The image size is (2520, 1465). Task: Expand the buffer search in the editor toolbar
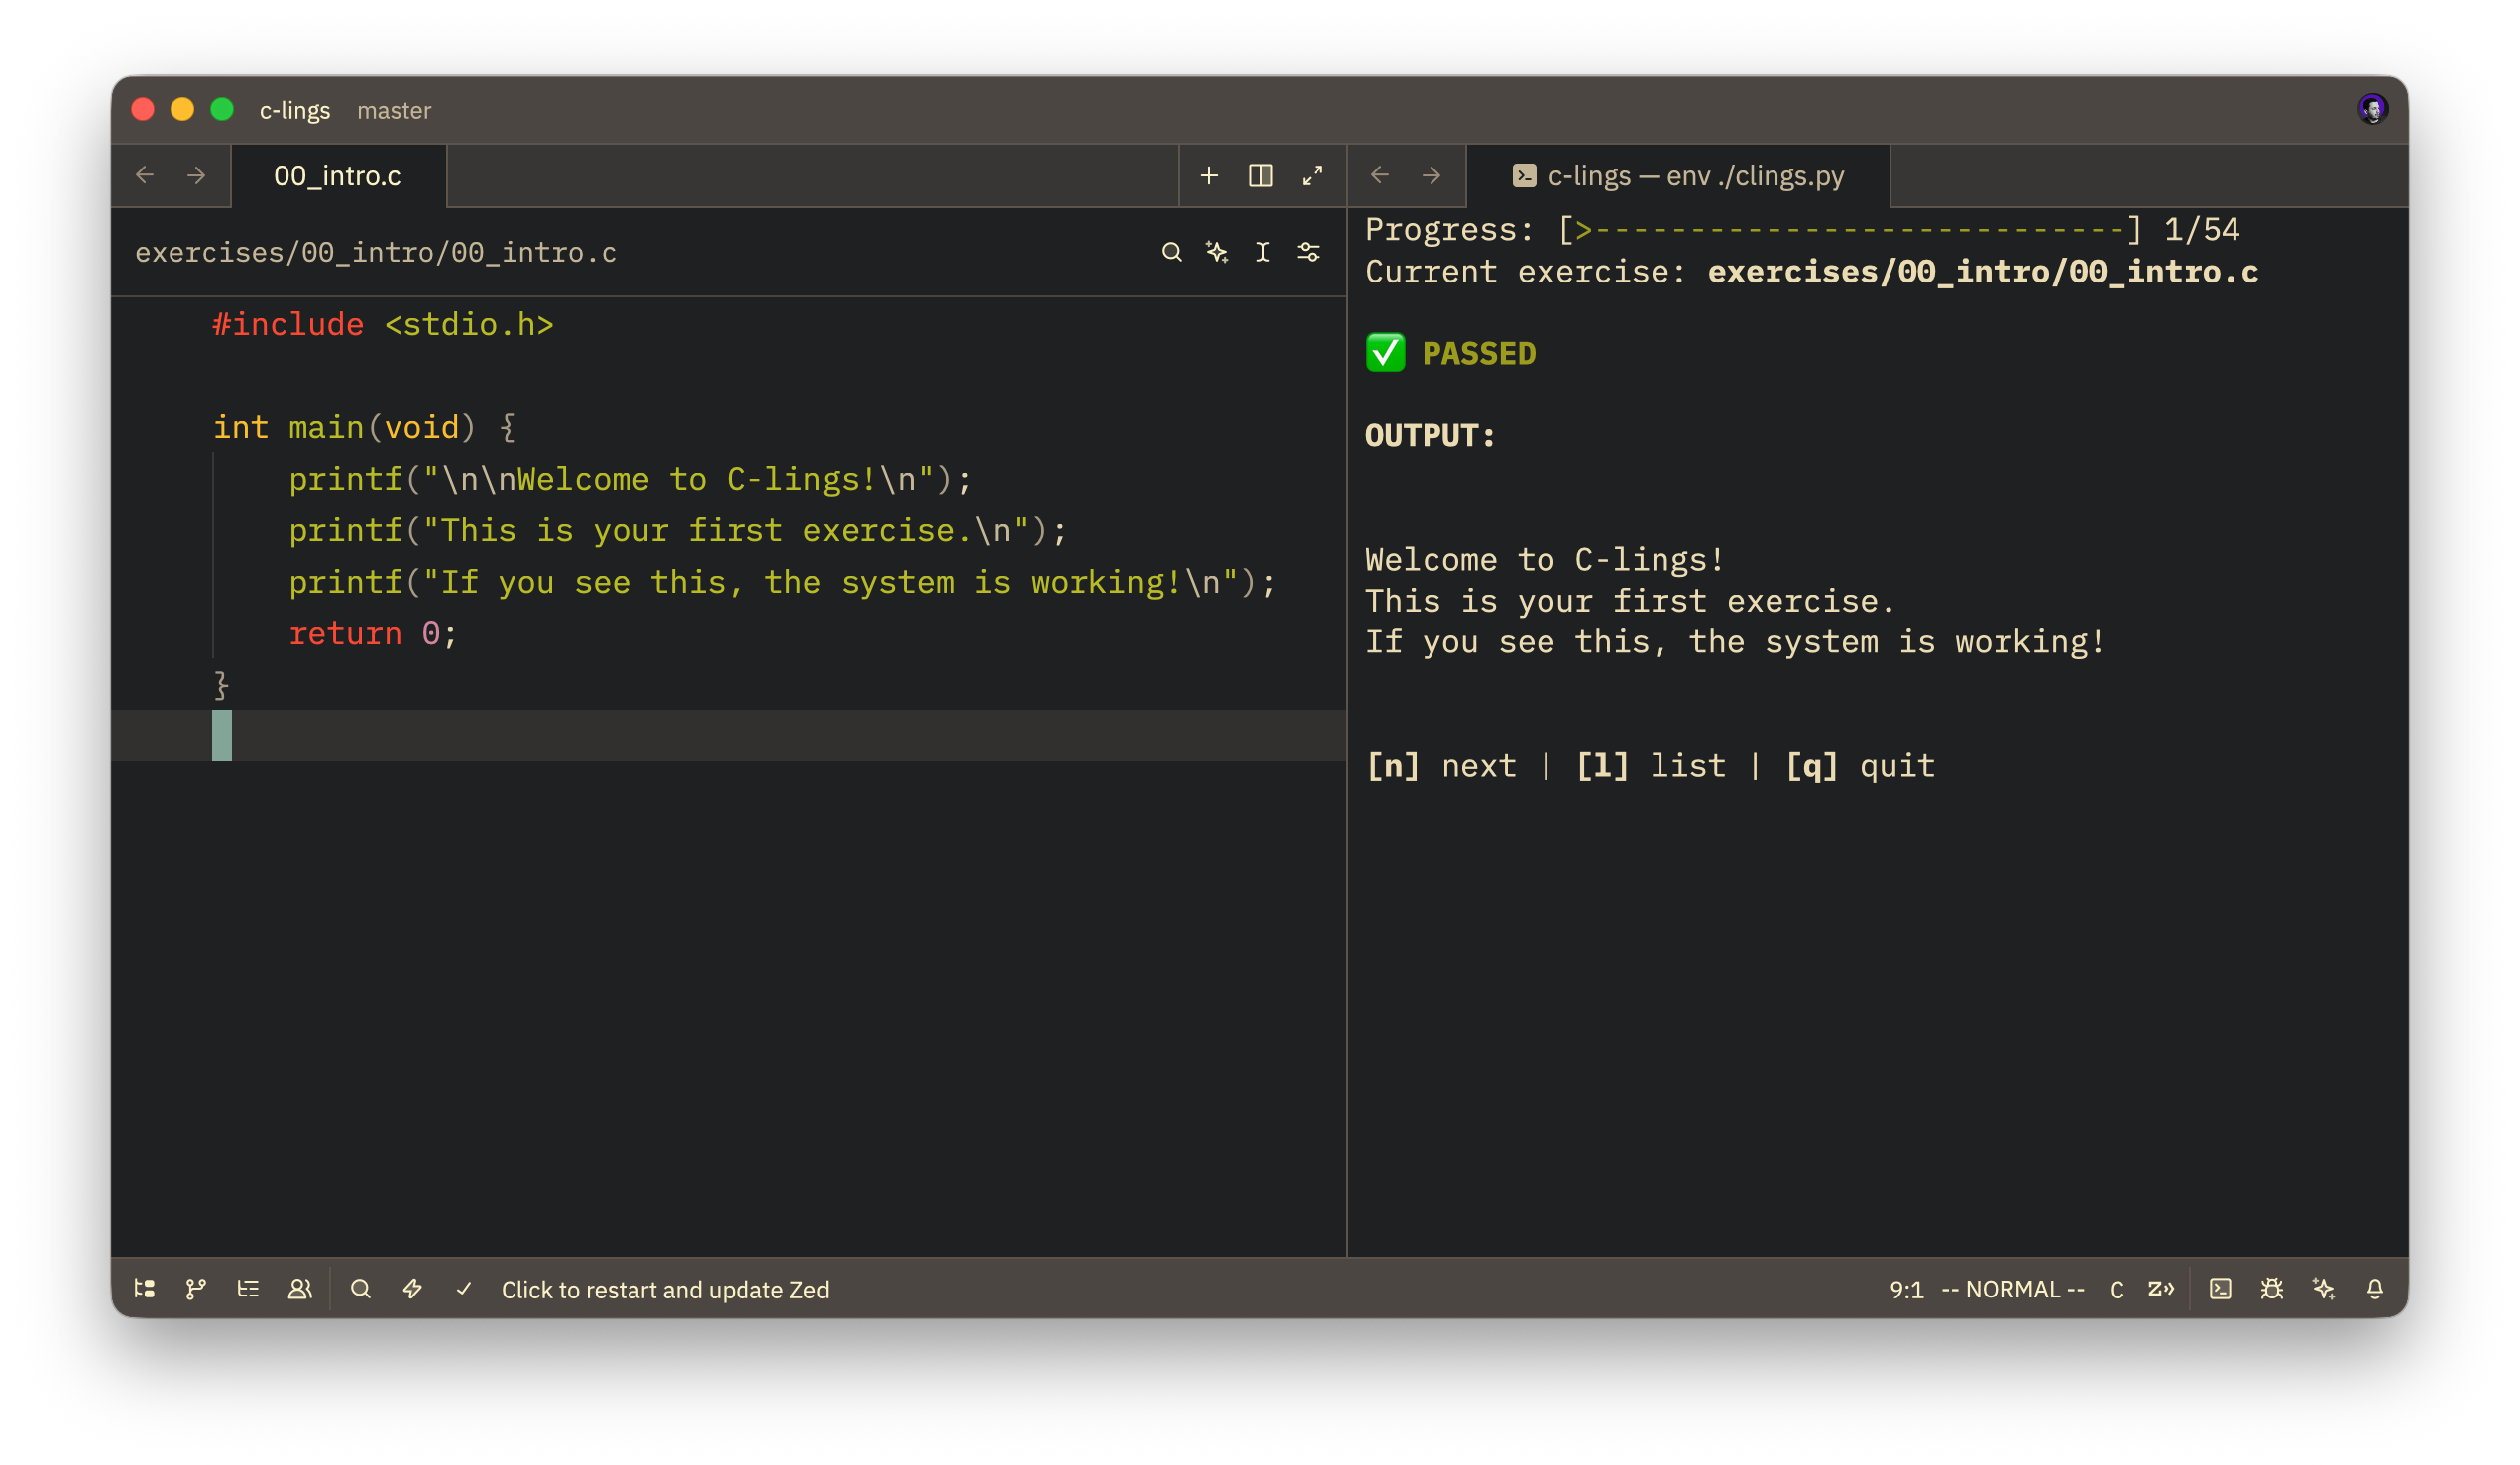coord(1170,252)
